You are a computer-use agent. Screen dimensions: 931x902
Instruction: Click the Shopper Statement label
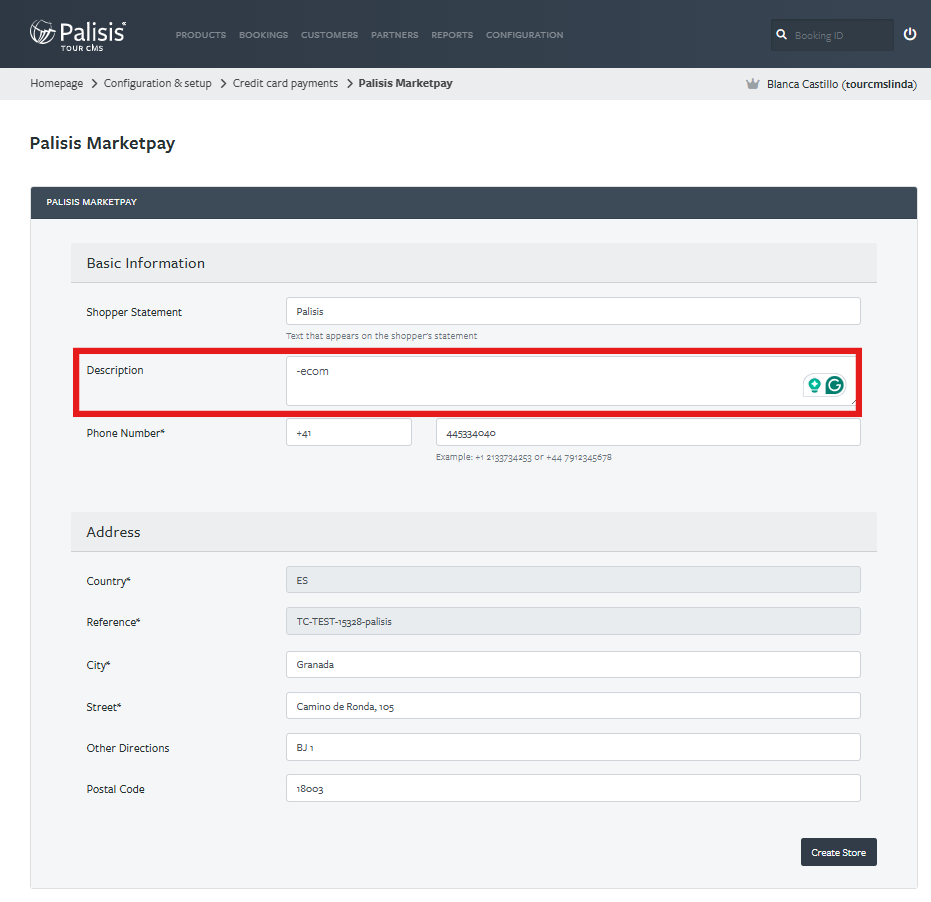pos(134,312)
